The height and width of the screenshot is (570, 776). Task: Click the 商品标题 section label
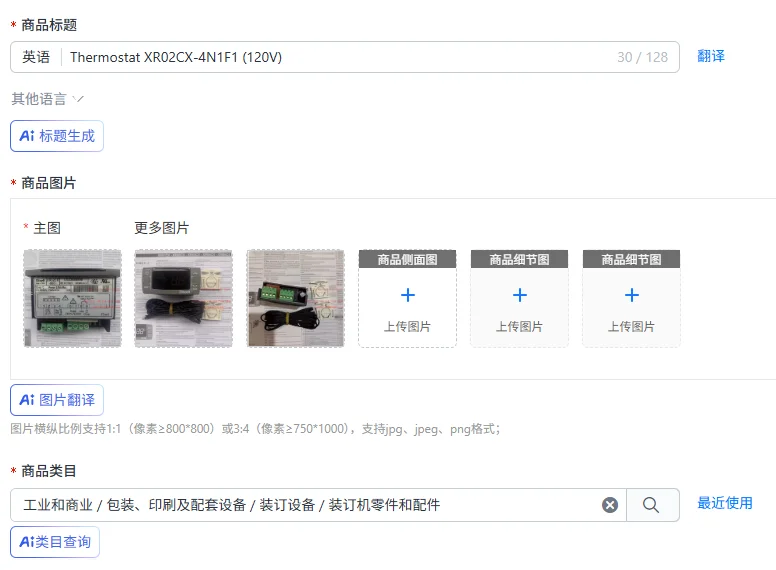click(x=49, y=25)
